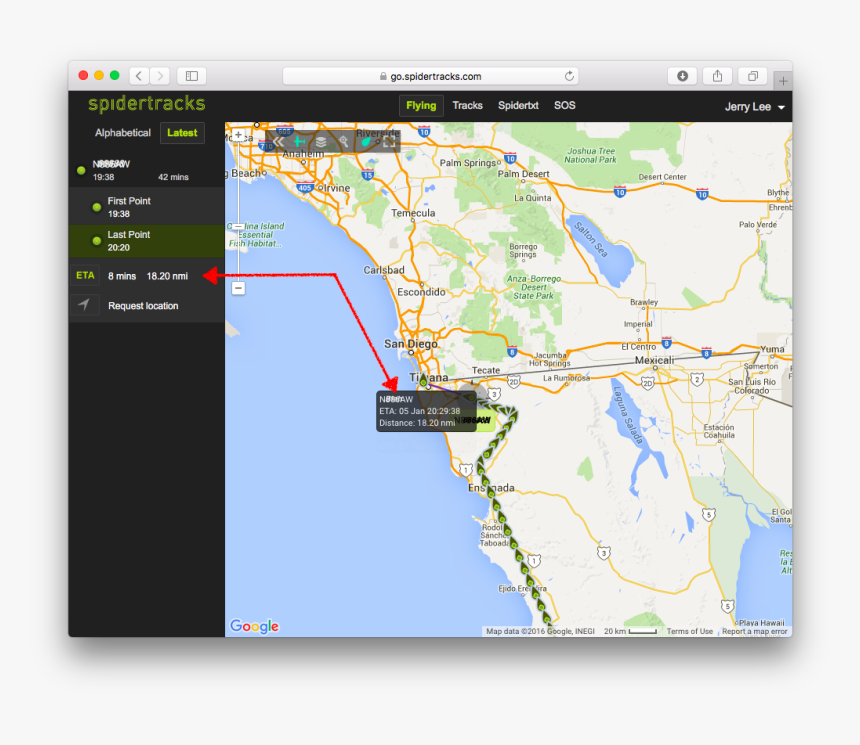
Task: Open the Safari share menu
Action: click(x=717, y=76)
